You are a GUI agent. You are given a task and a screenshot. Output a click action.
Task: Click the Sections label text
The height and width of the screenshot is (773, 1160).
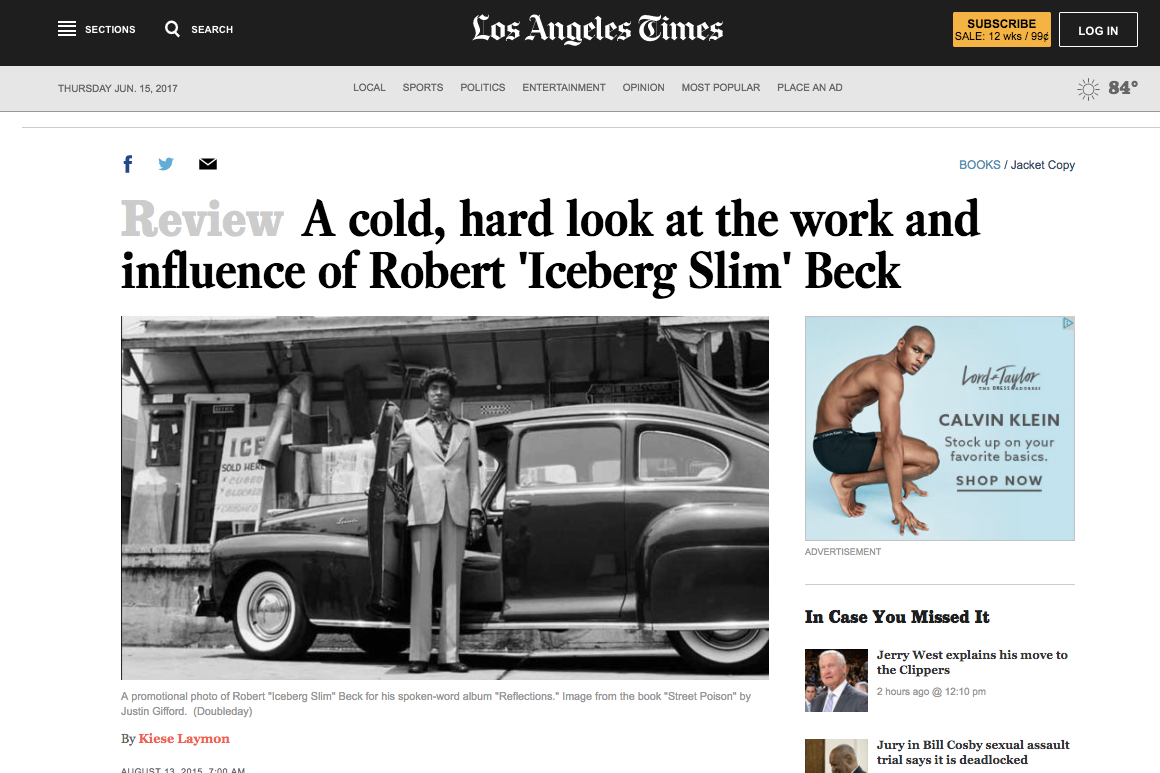[x=110, y=30]
